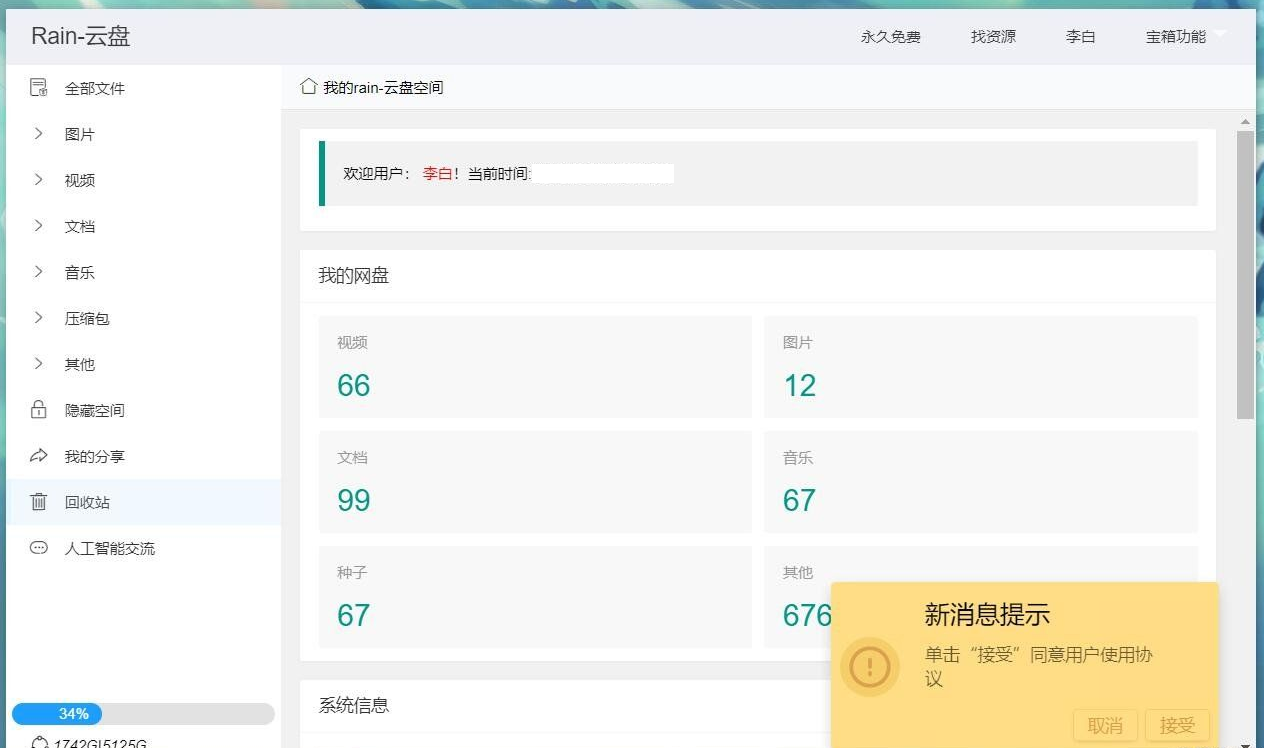Open the 宝箱功能 dropdown menu
Viewport: 1264px width, 748px height.
[1184, 37]
